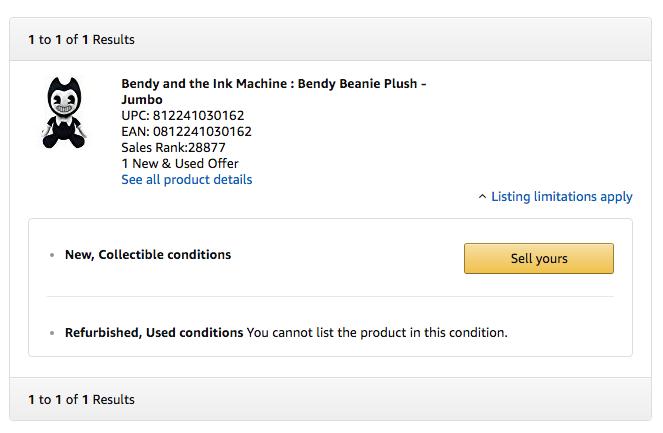Screen dimensions: 663x433
Task: Click the "You cannot list the product" message
Action: click(x=377, y=332)
